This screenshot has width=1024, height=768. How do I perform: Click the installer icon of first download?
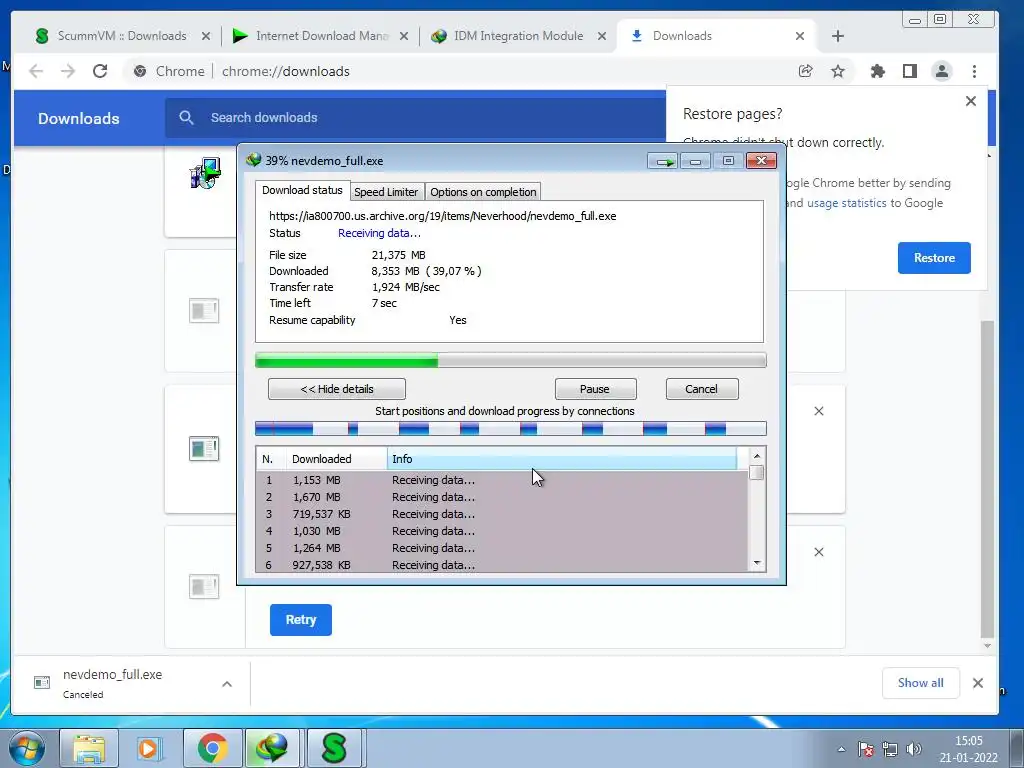coord(205,173)
